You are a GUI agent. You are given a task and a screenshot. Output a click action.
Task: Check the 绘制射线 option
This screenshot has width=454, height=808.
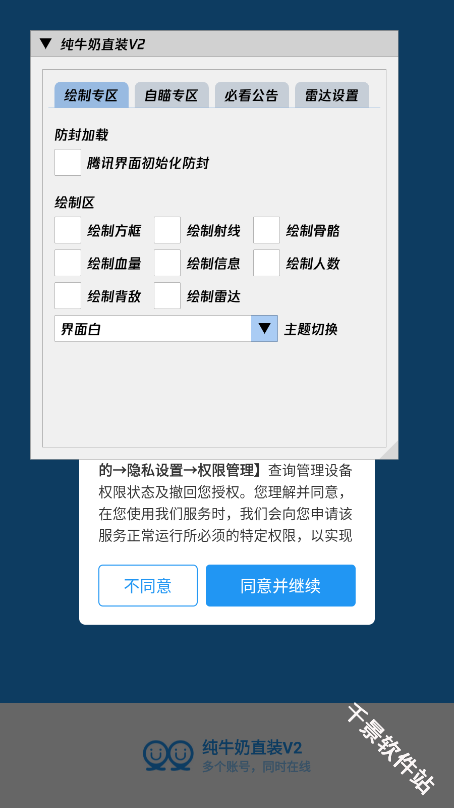167,230
